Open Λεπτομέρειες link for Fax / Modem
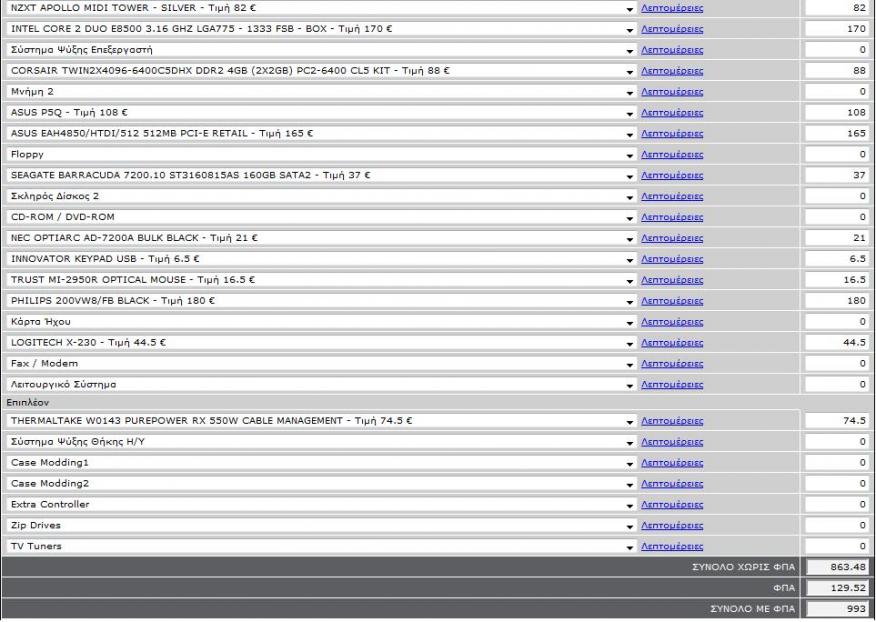 [x=672, y=364]
